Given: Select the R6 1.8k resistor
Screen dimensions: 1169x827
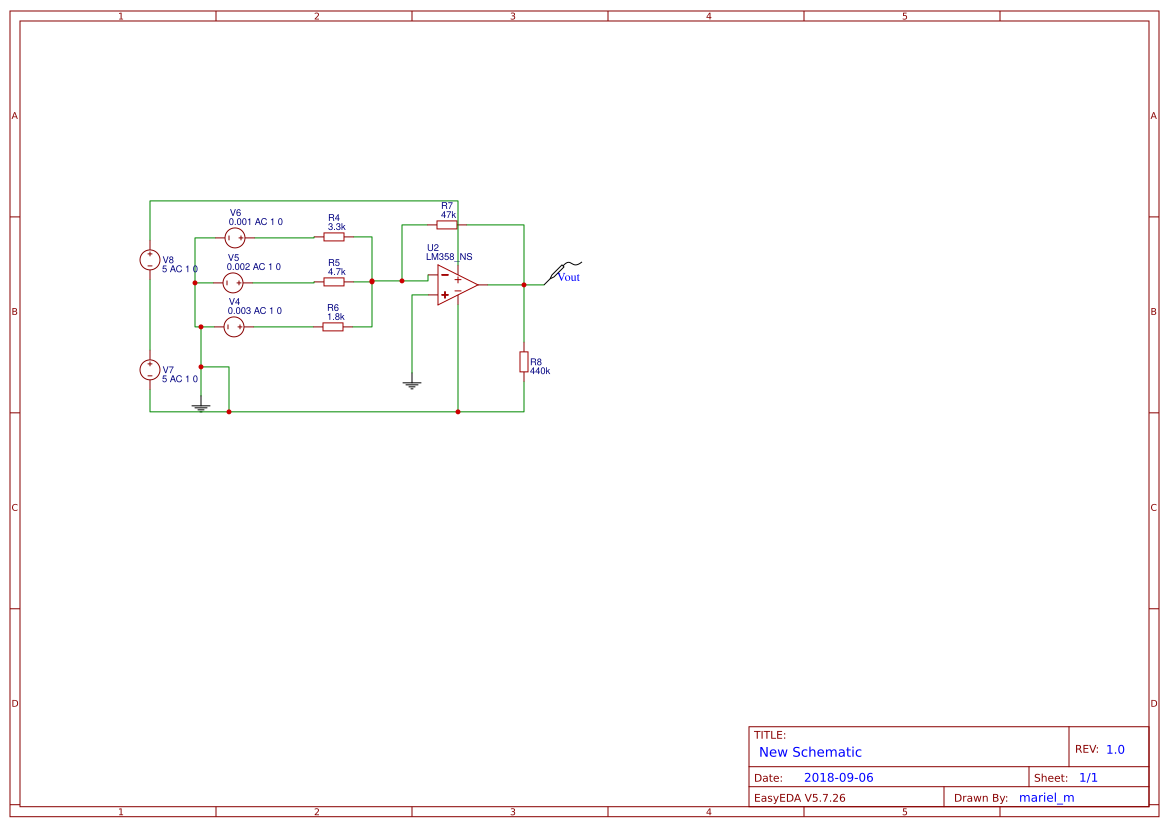Looking at the screenshot, I should (334, 327).
